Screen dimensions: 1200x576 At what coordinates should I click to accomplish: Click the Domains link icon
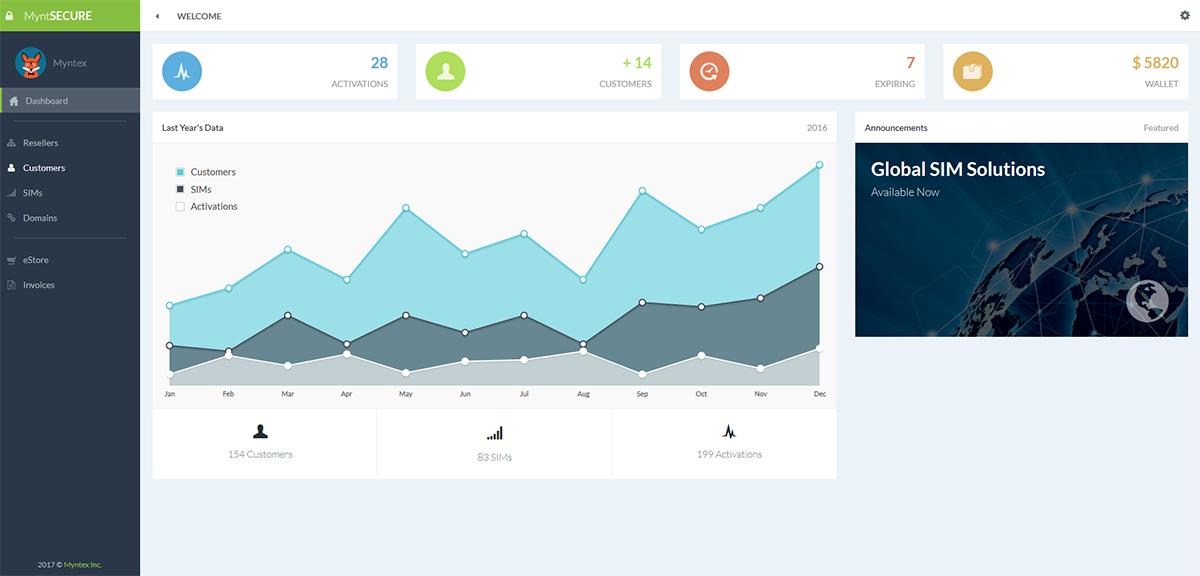[x=12, y=218]
